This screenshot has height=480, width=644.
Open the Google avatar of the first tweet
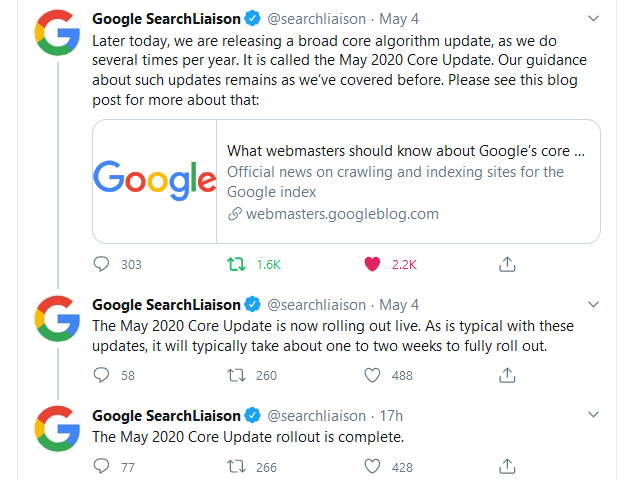click(x=58, y=33)
